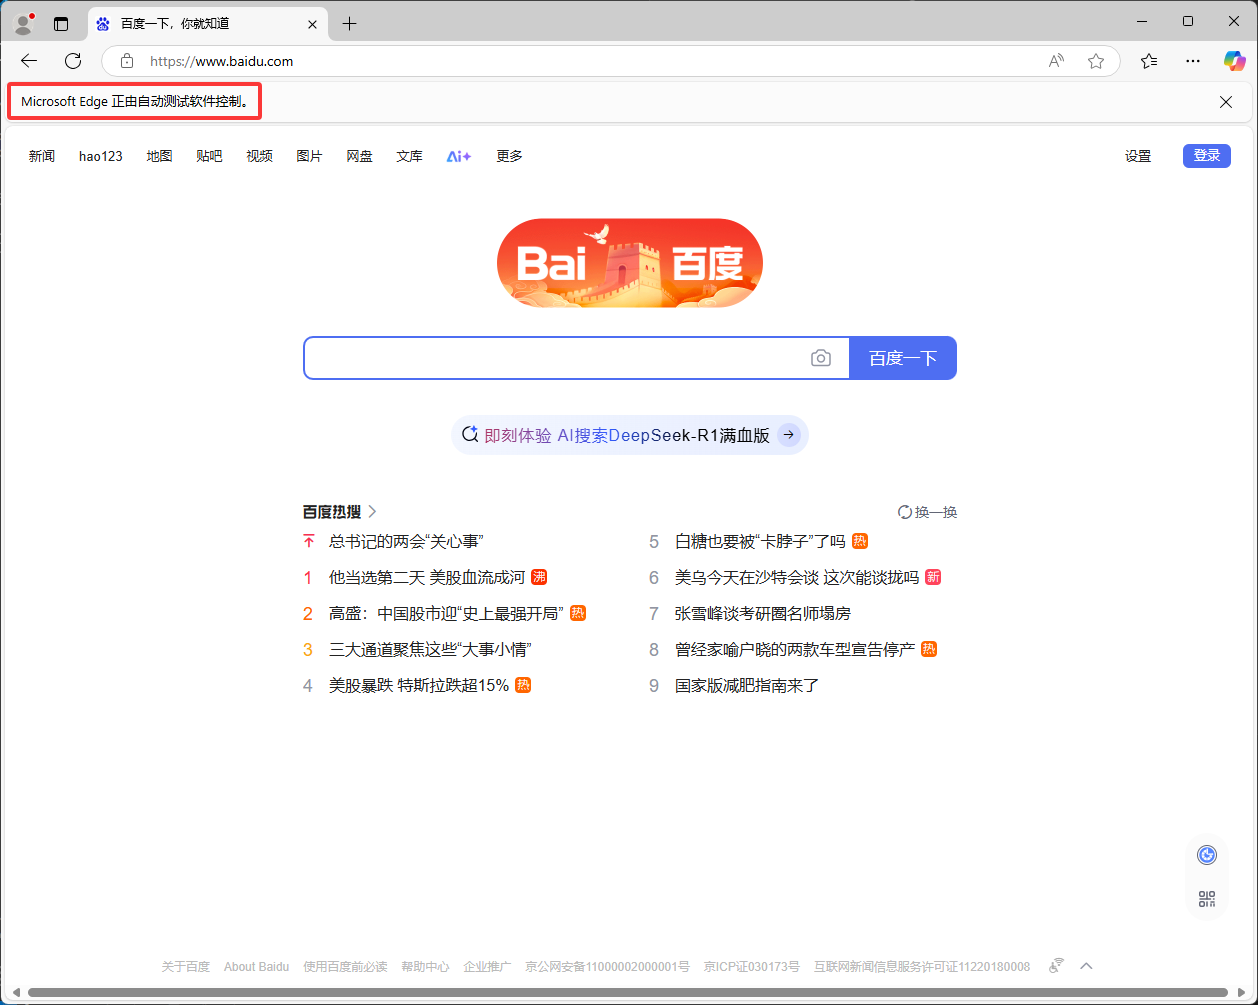Open the tab actions menu icon
Image resolution: width=1258 pixels, height=1005 pixels.
pos(61,24)
